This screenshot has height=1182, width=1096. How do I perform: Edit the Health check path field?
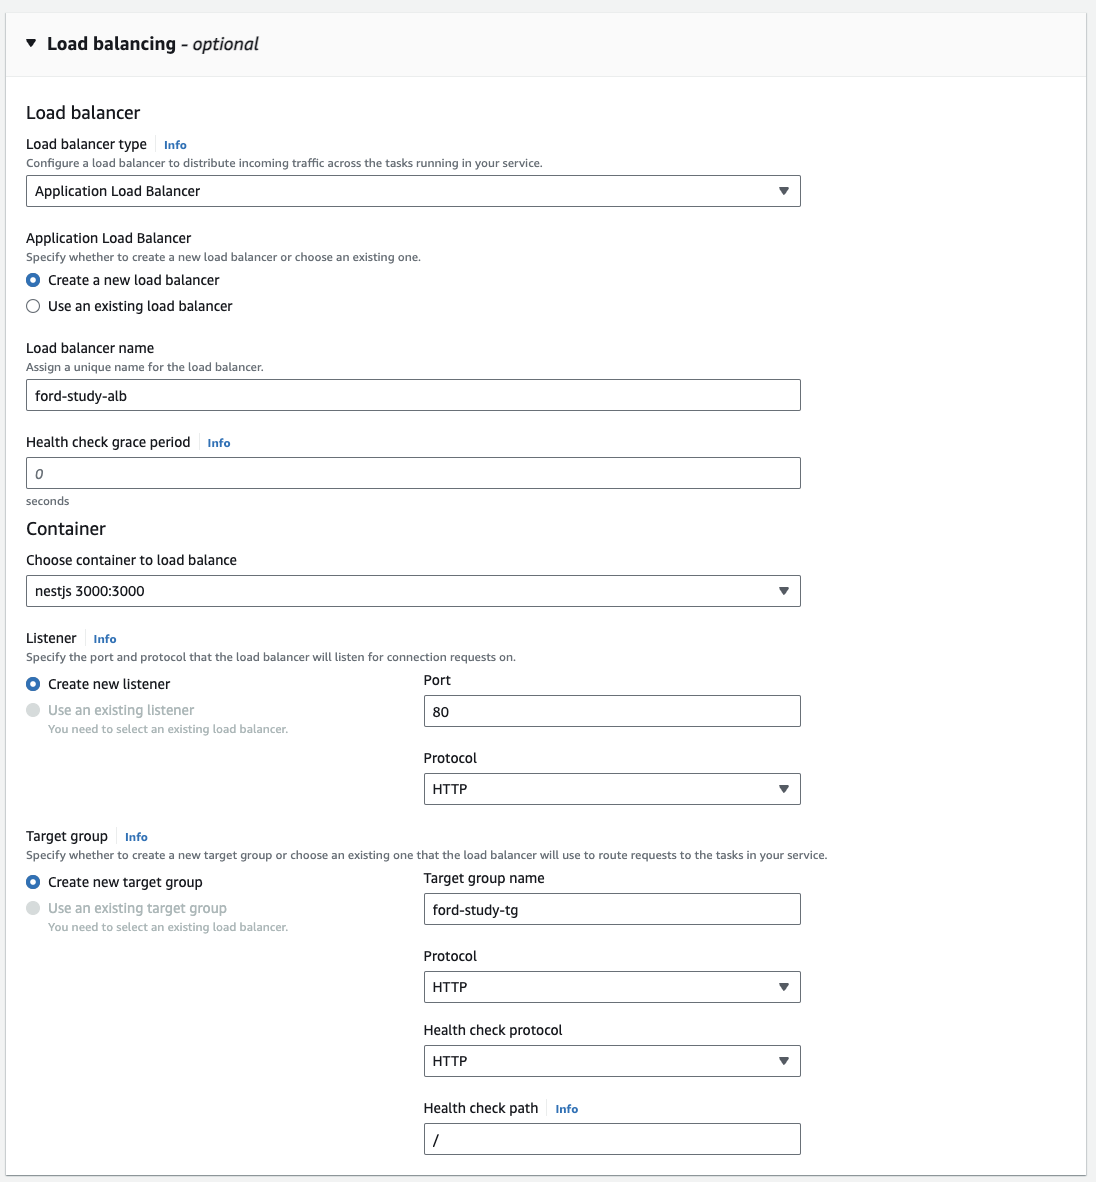pos(612,1139)
